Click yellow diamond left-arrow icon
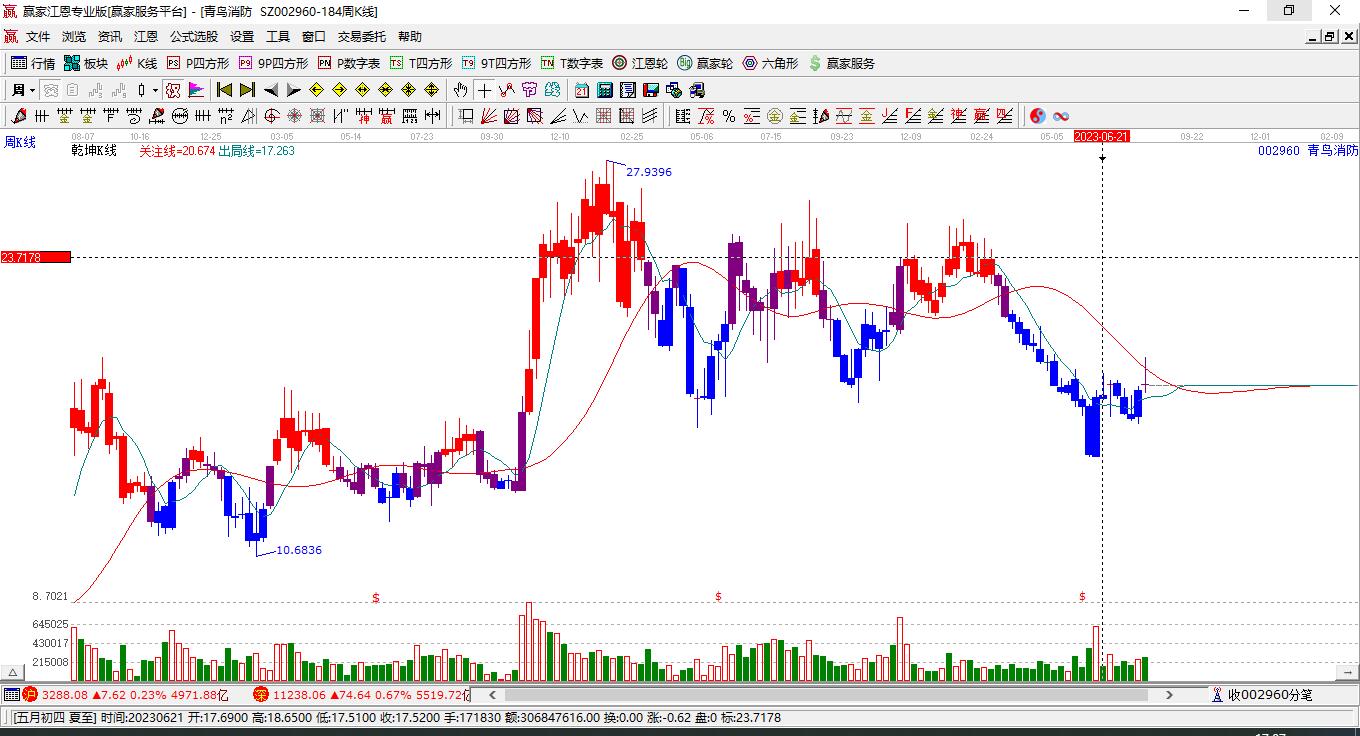Image resolution: width=1360 pixels, height=736 pixels. (316, 90)
